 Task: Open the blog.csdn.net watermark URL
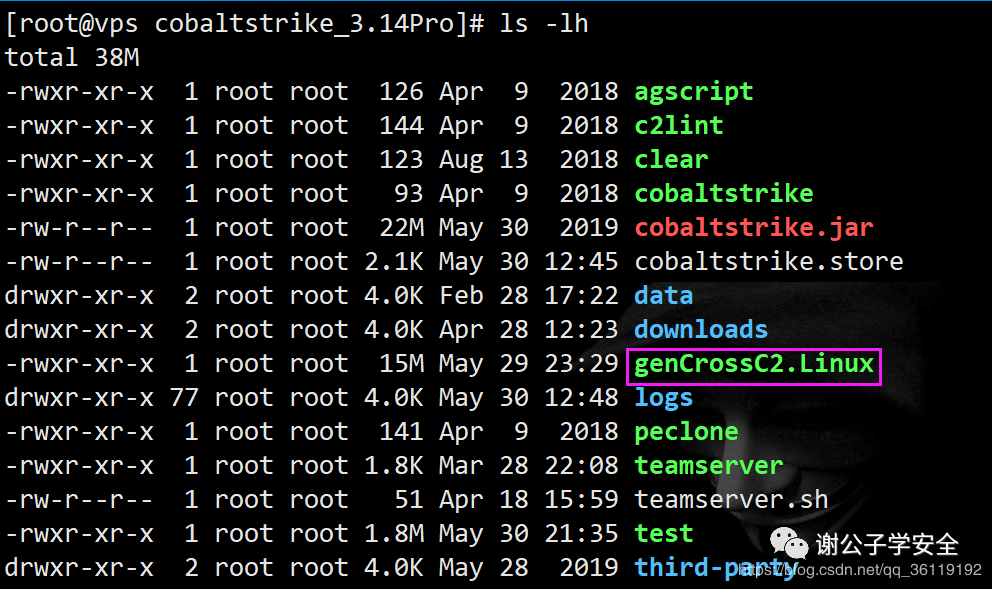click(x=860, y=570)
